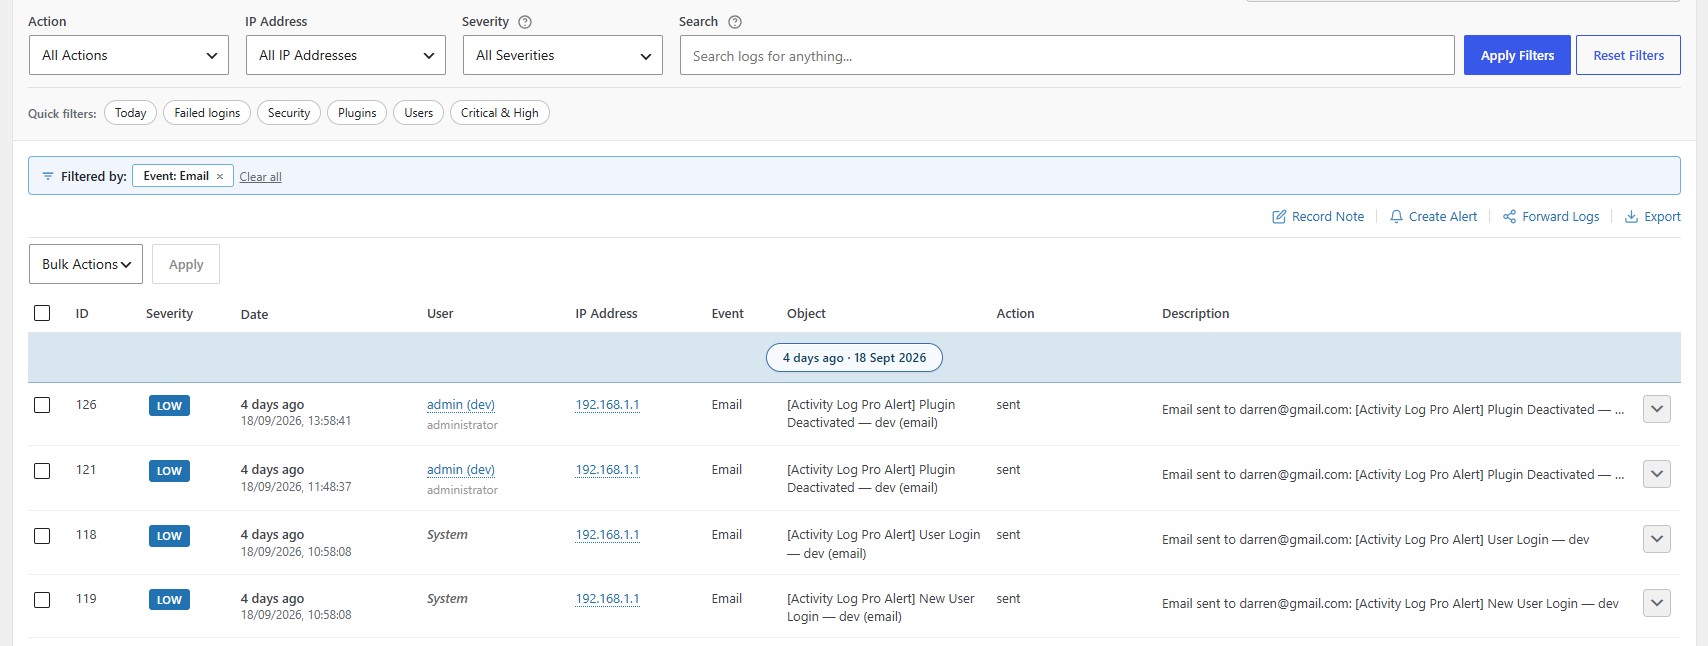Screen dimensions: 1708x646
Task: Apply the Today quick filter
Action: [x=130, y=113]
